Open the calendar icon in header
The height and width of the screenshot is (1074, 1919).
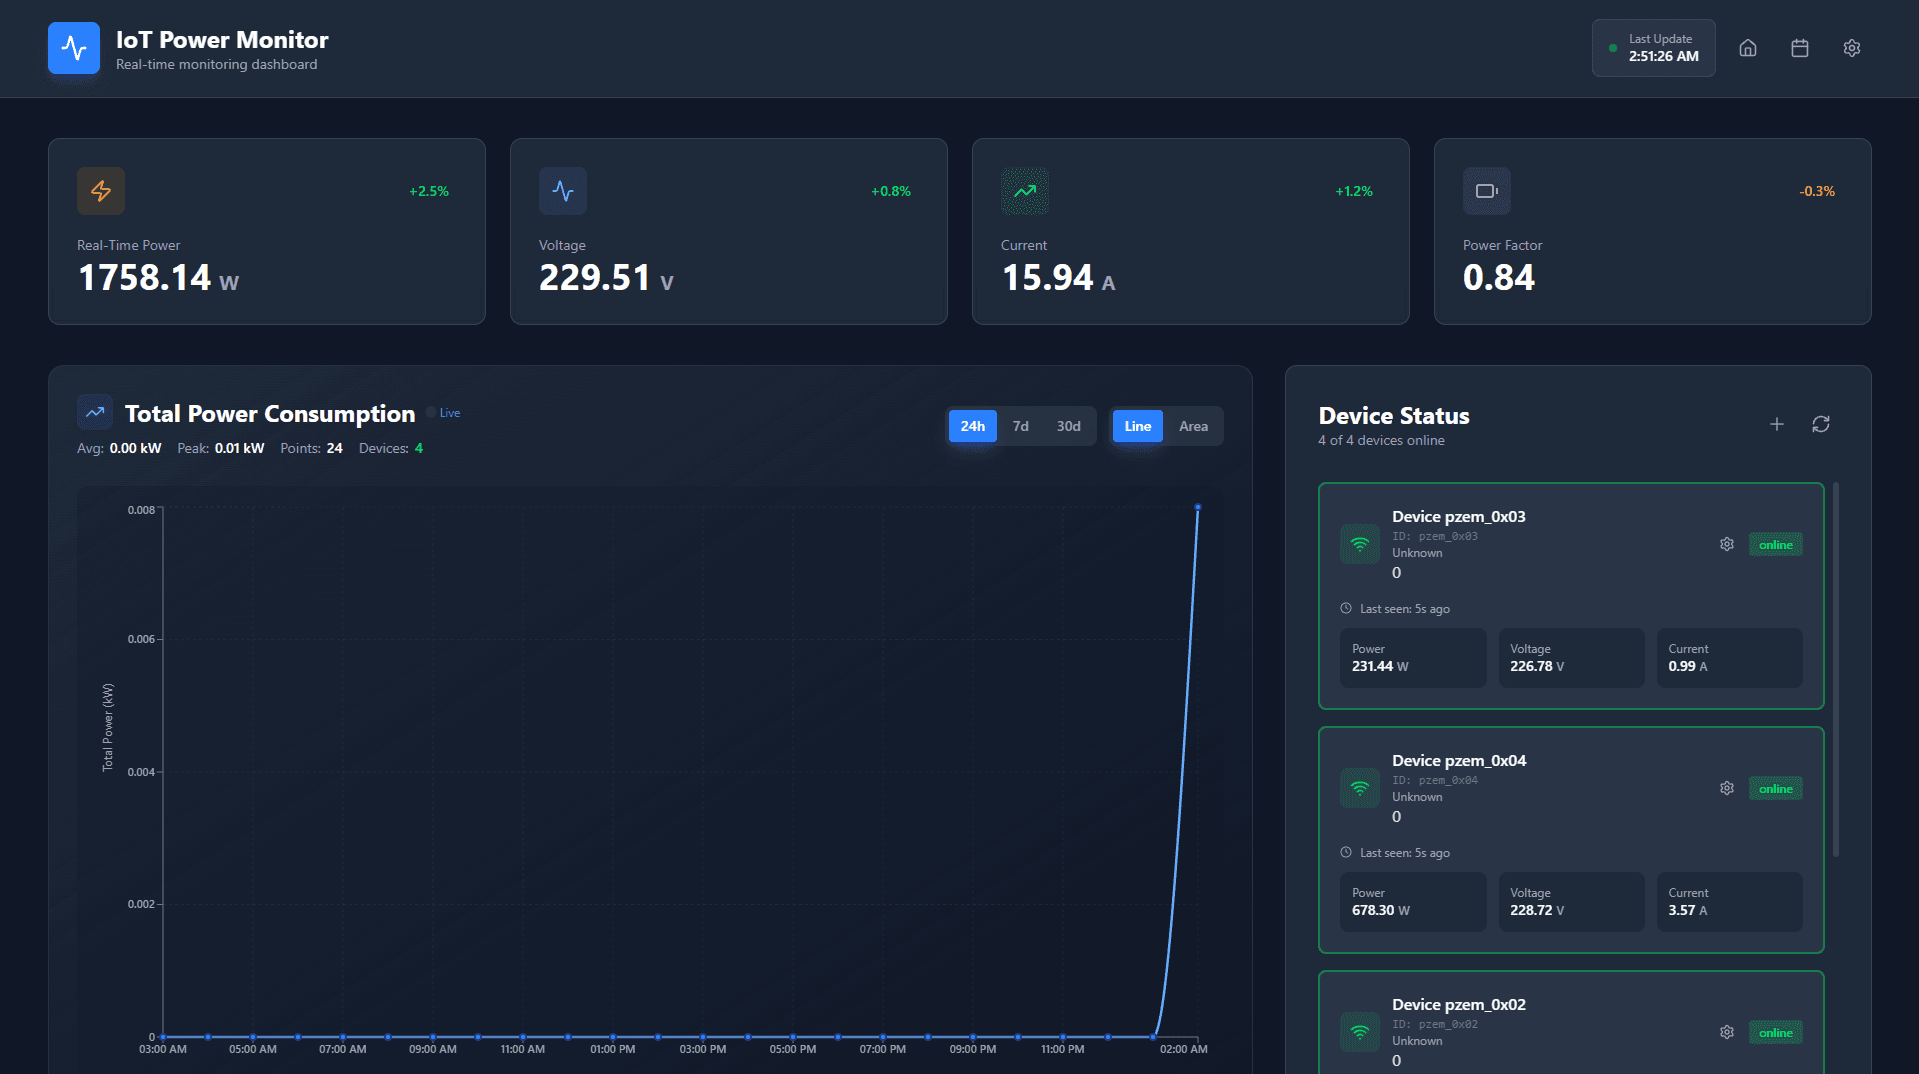[x=1800, y=48]
